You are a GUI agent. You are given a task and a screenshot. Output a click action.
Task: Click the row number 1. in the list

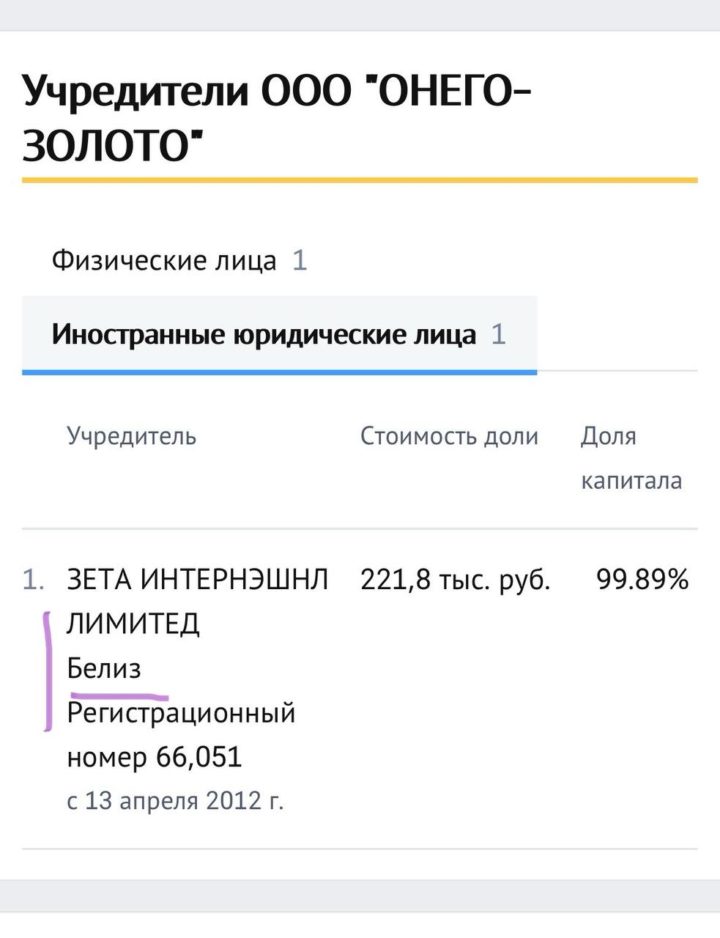[34, 580]
